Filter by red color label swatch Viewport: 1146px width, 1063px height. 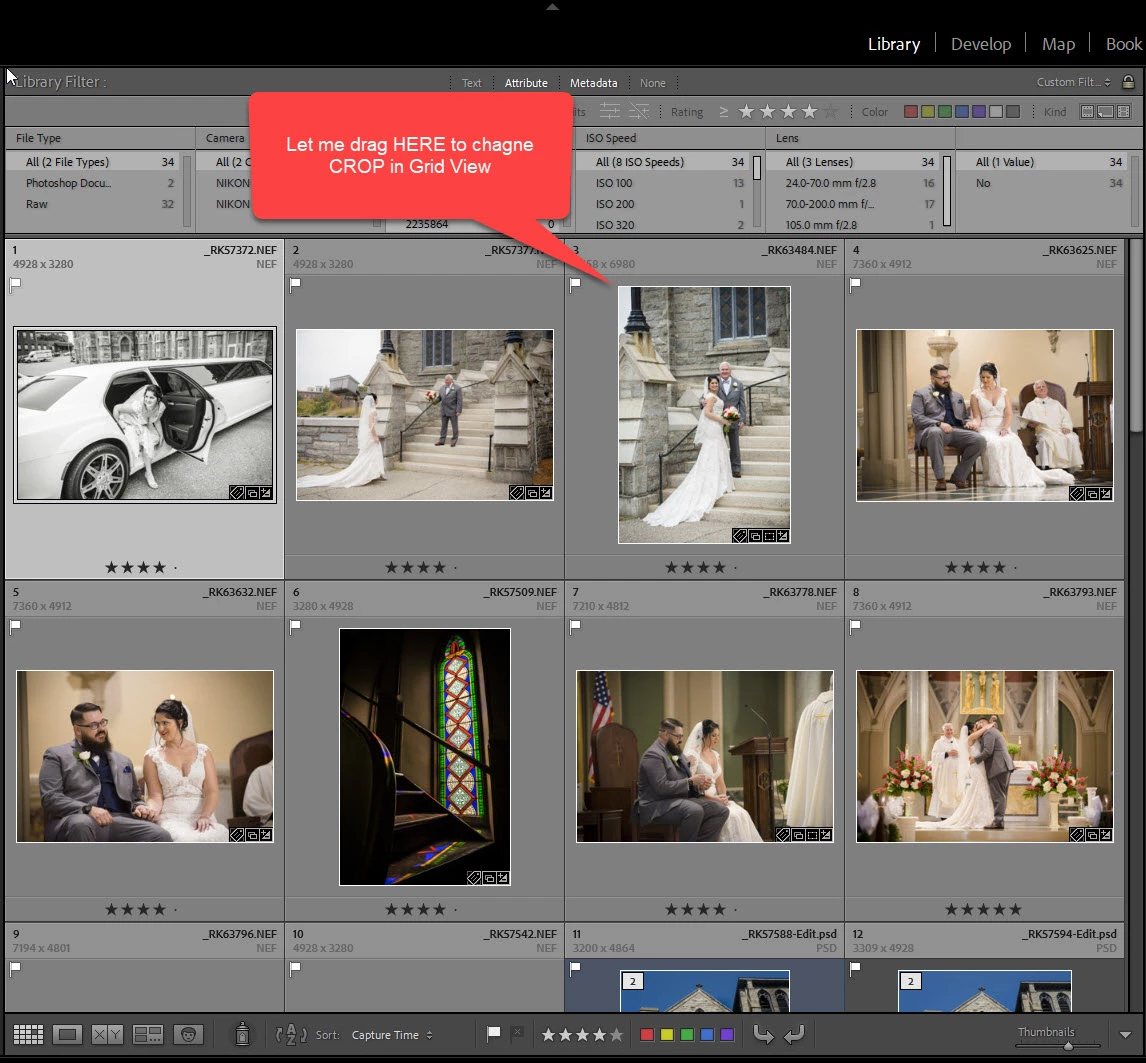tap(911, 111)
